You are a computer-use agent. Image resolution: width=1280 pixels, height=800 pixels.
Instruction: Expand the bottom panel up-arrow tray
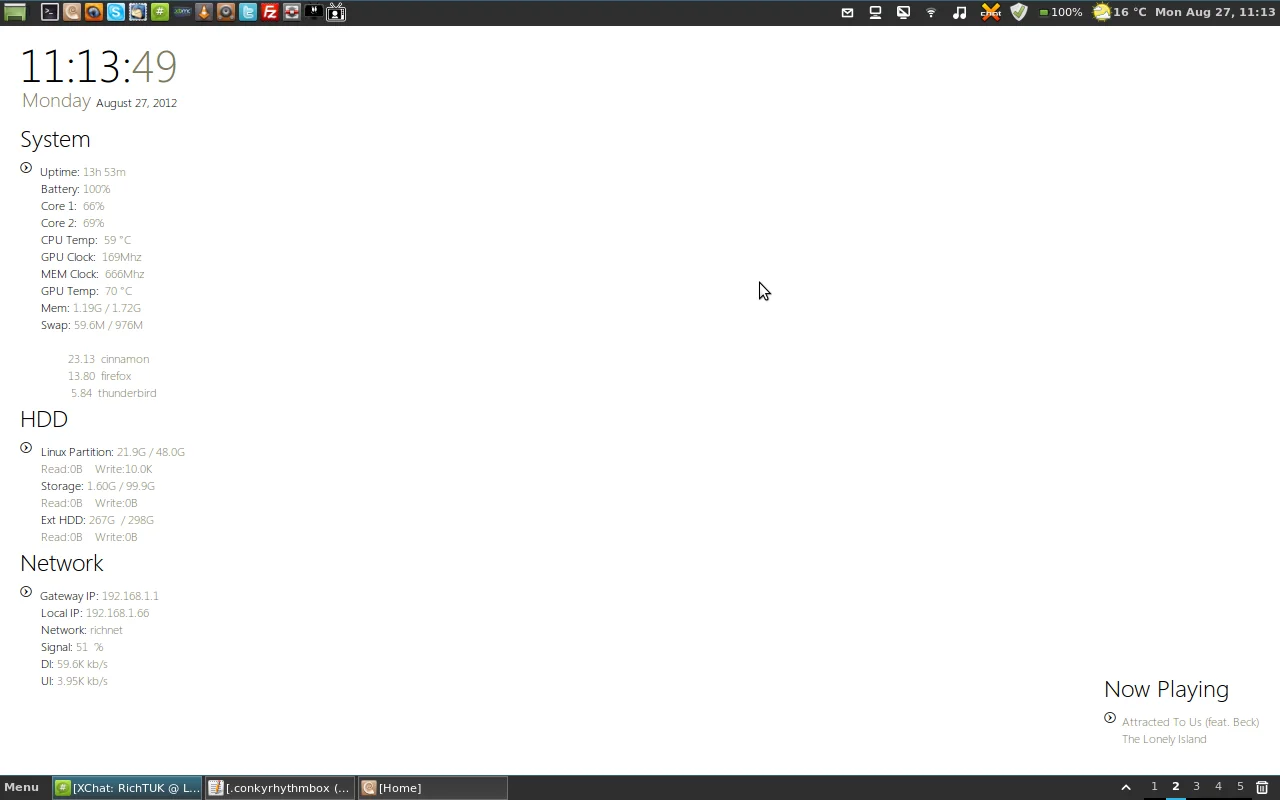pos(1126,787)
